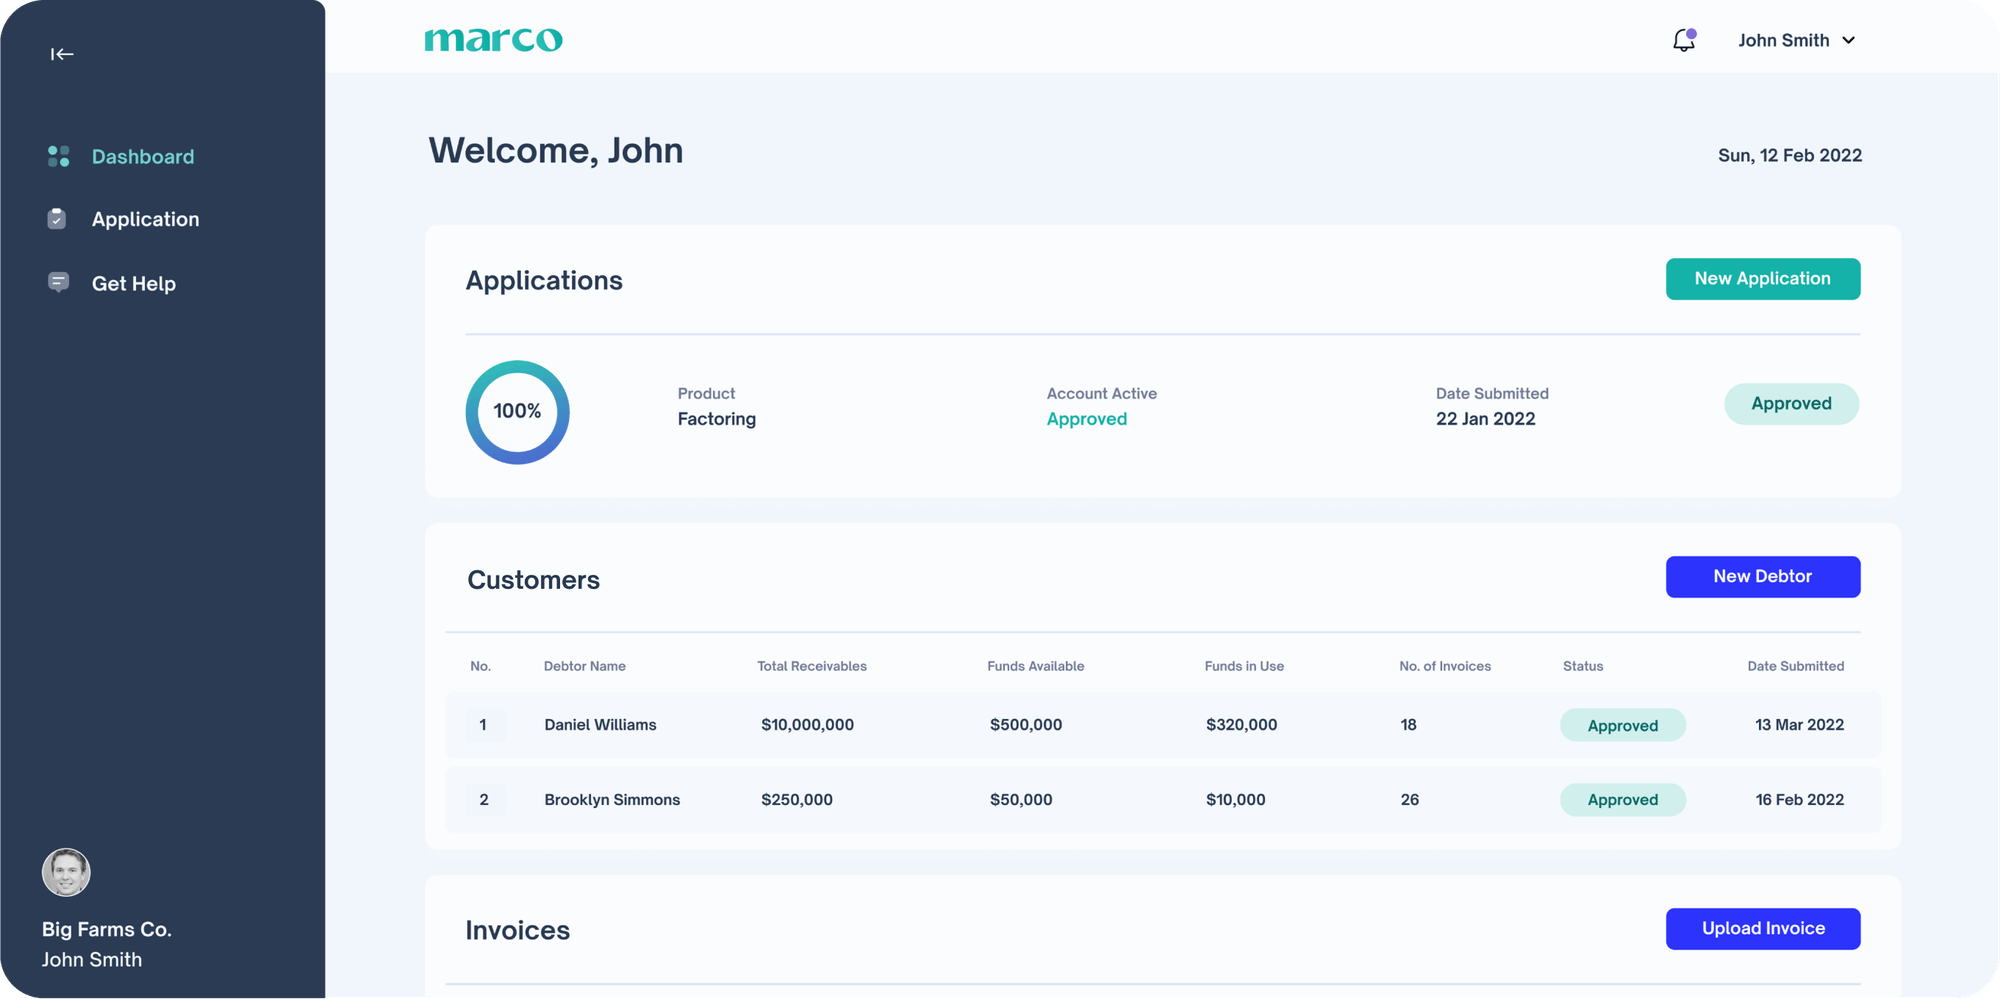Click the marco logo
The width and height of the screenshot is (2000, 999).
tap(494, 38)
